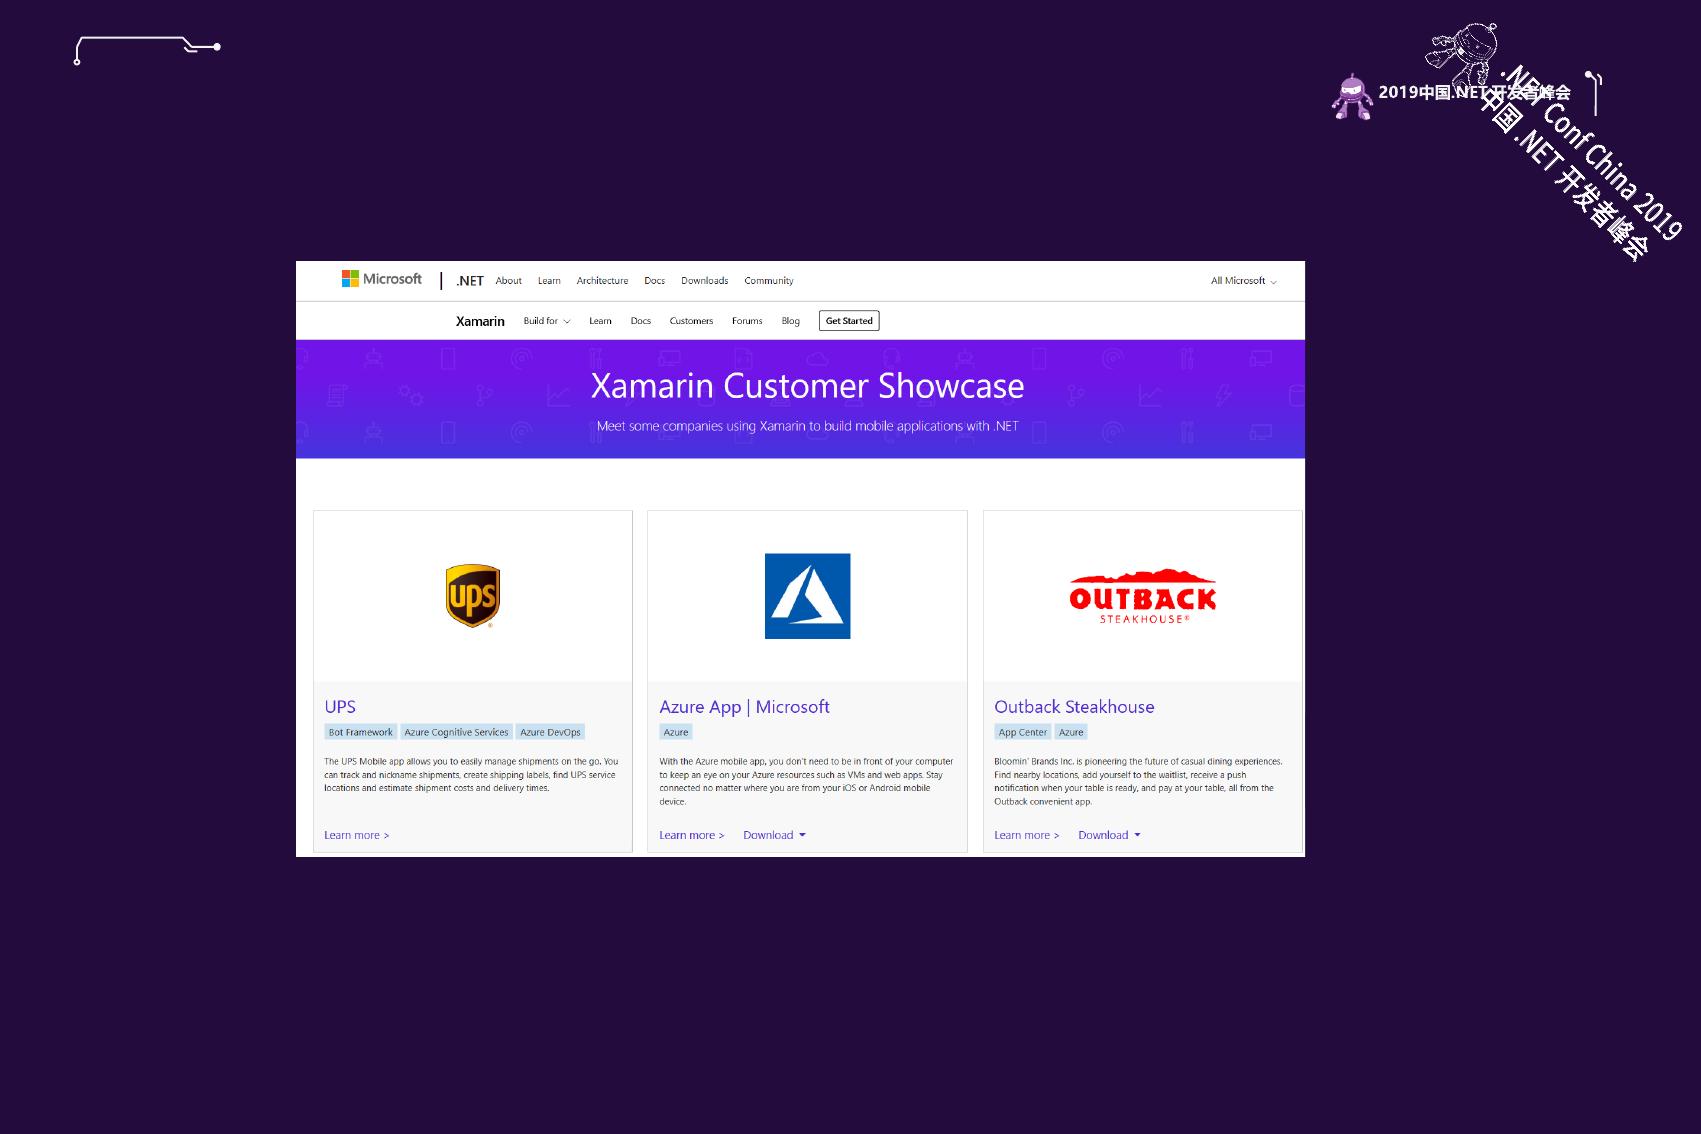1701x1134 pixels.
Task: Go to the .NET home link
Action: coord(470,281)
